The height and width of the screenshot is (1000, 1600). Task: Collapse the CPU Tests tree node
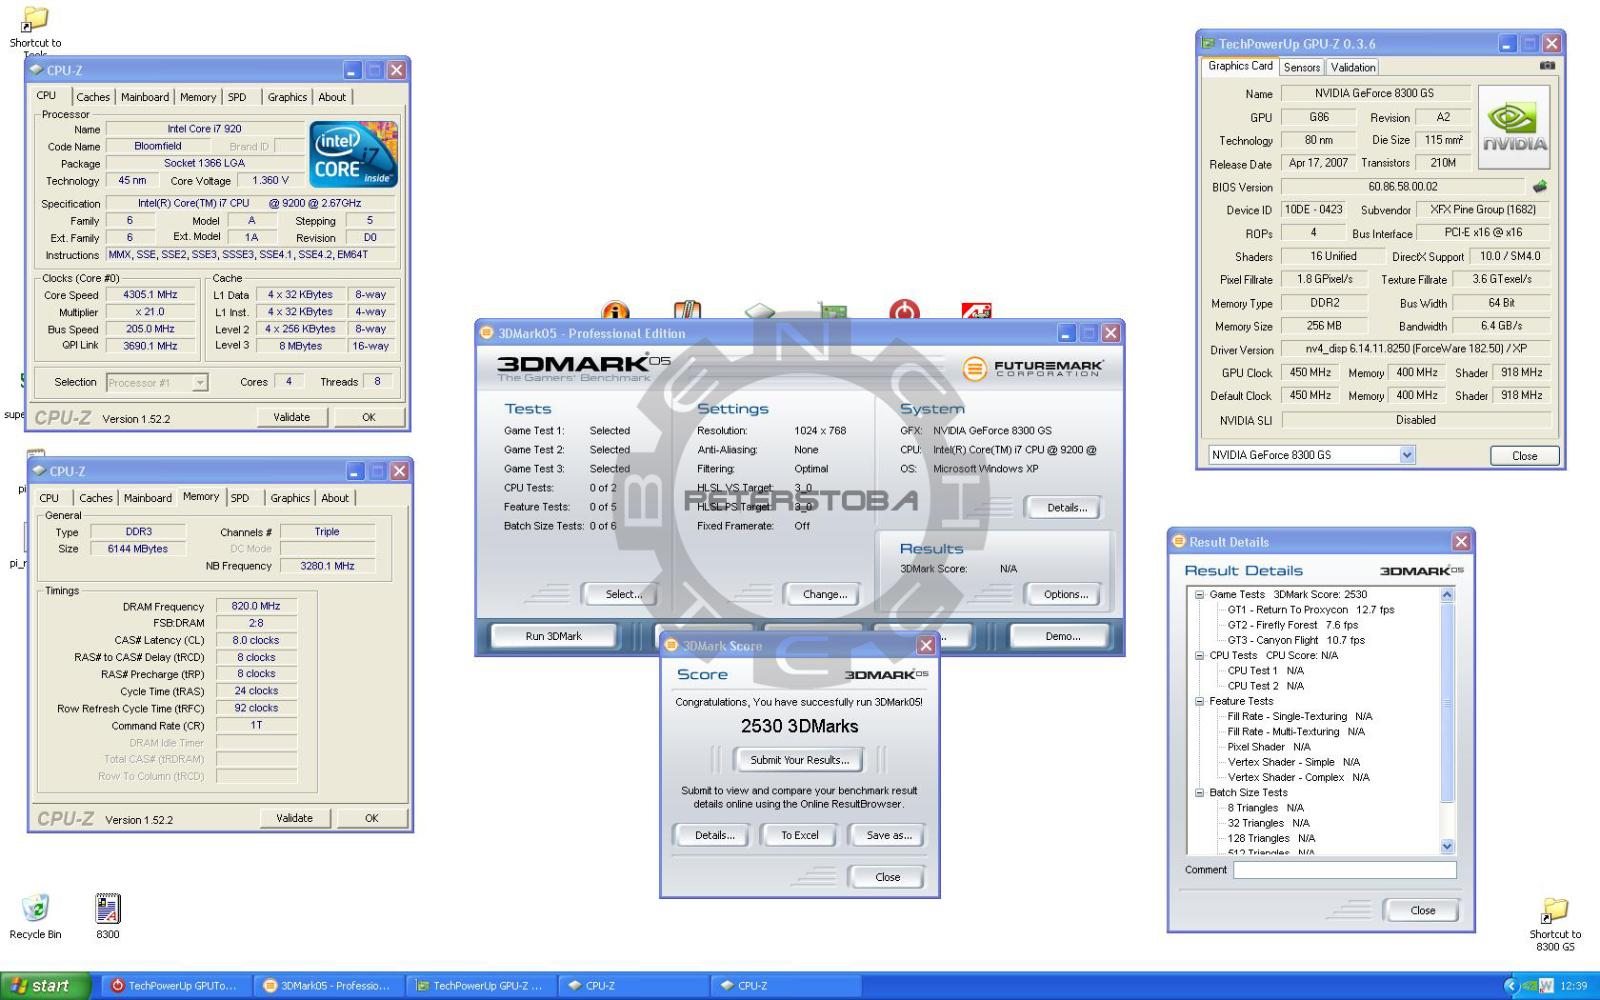1199,655
